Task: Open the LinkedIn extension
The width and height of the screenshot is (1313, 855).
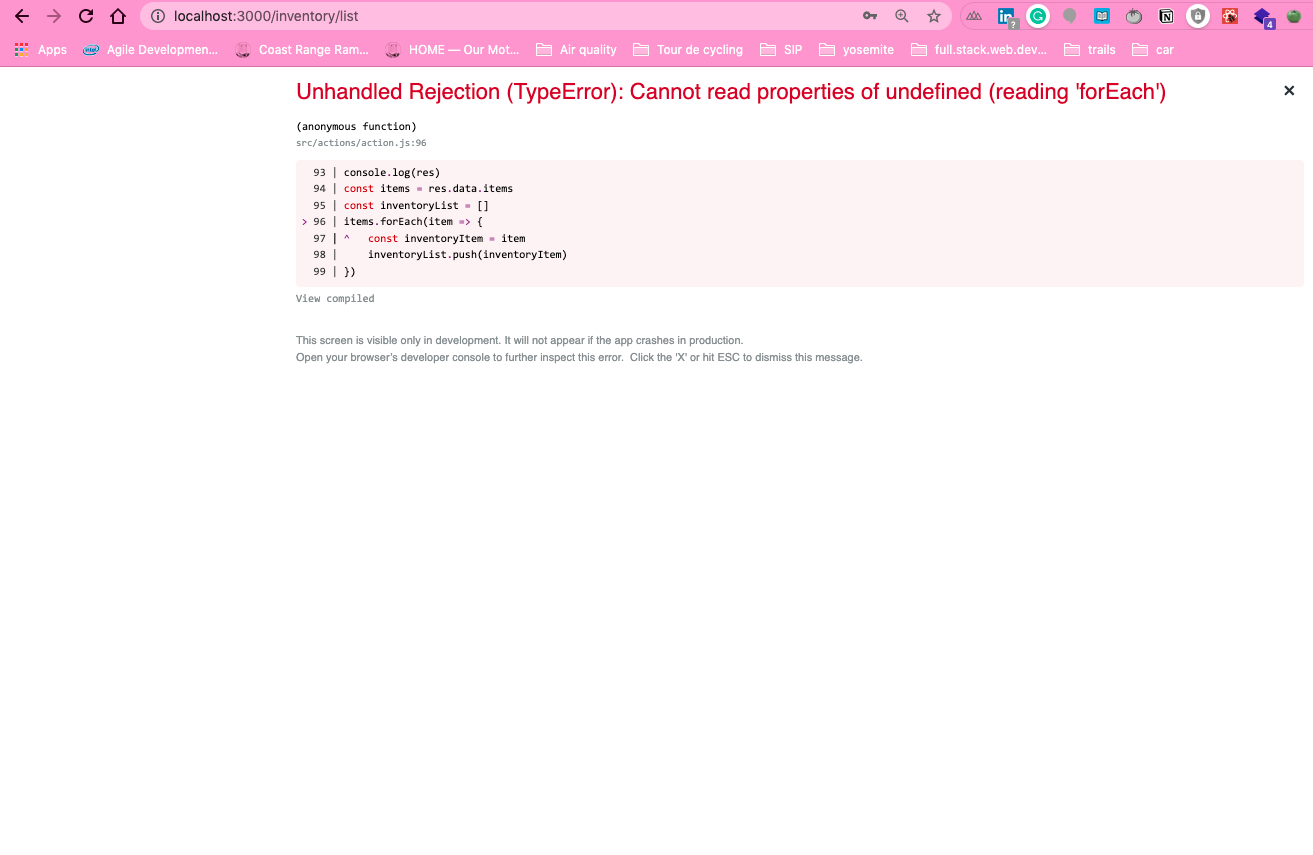Action: [x=1006, y=16]
